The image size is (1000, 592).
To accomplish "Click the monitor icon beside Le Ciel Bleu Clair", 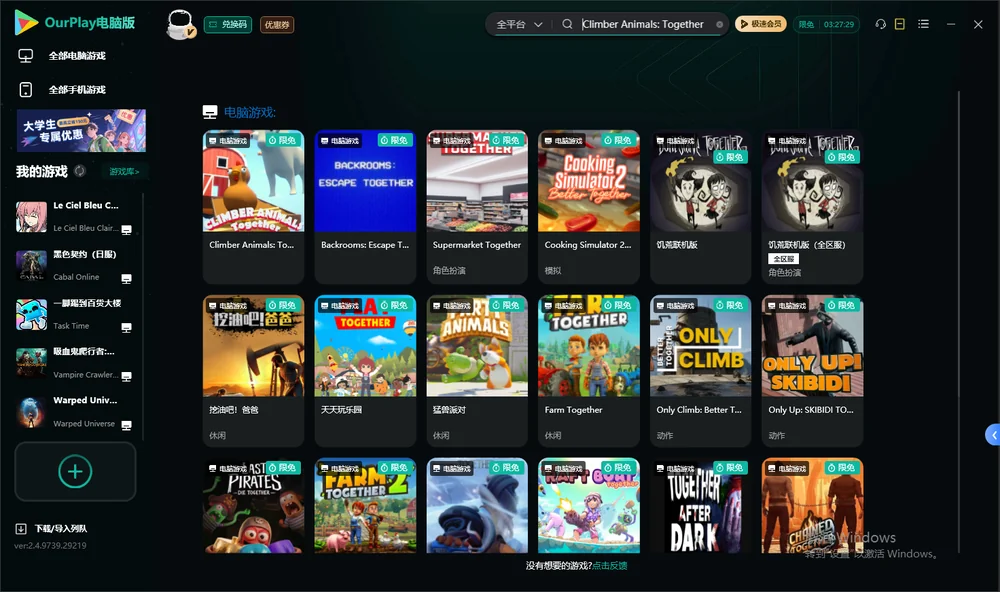I will (x=126, y=230).
